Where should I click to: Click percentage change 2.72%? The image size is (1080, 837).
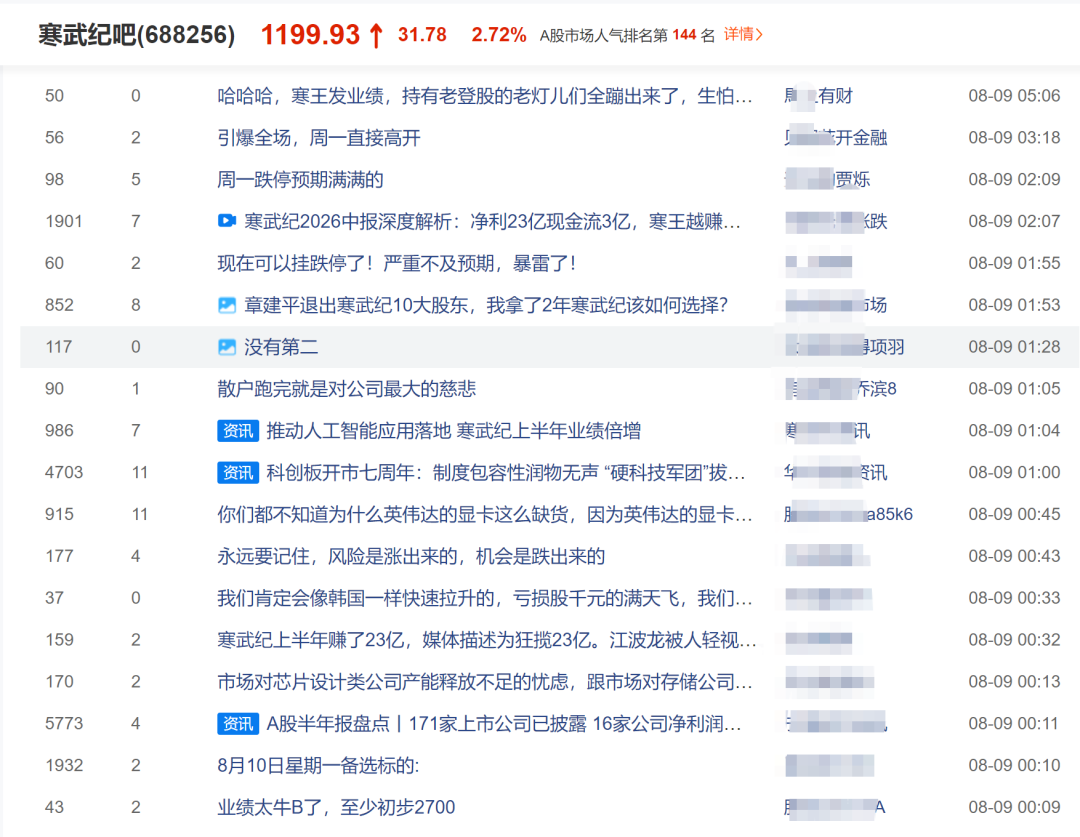tap(499, 34)
